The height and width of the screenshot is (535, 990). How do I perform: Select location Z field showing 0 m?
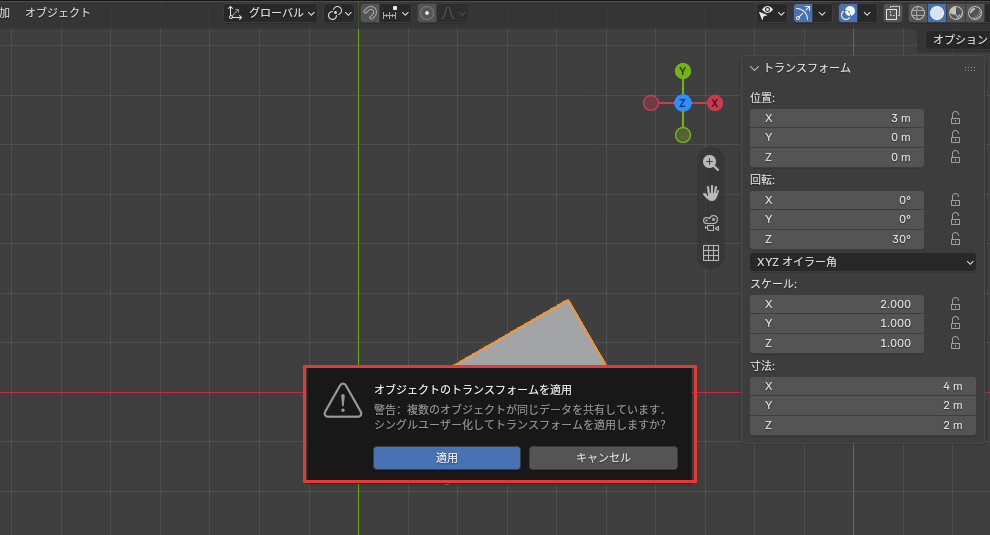click(837, 157)
